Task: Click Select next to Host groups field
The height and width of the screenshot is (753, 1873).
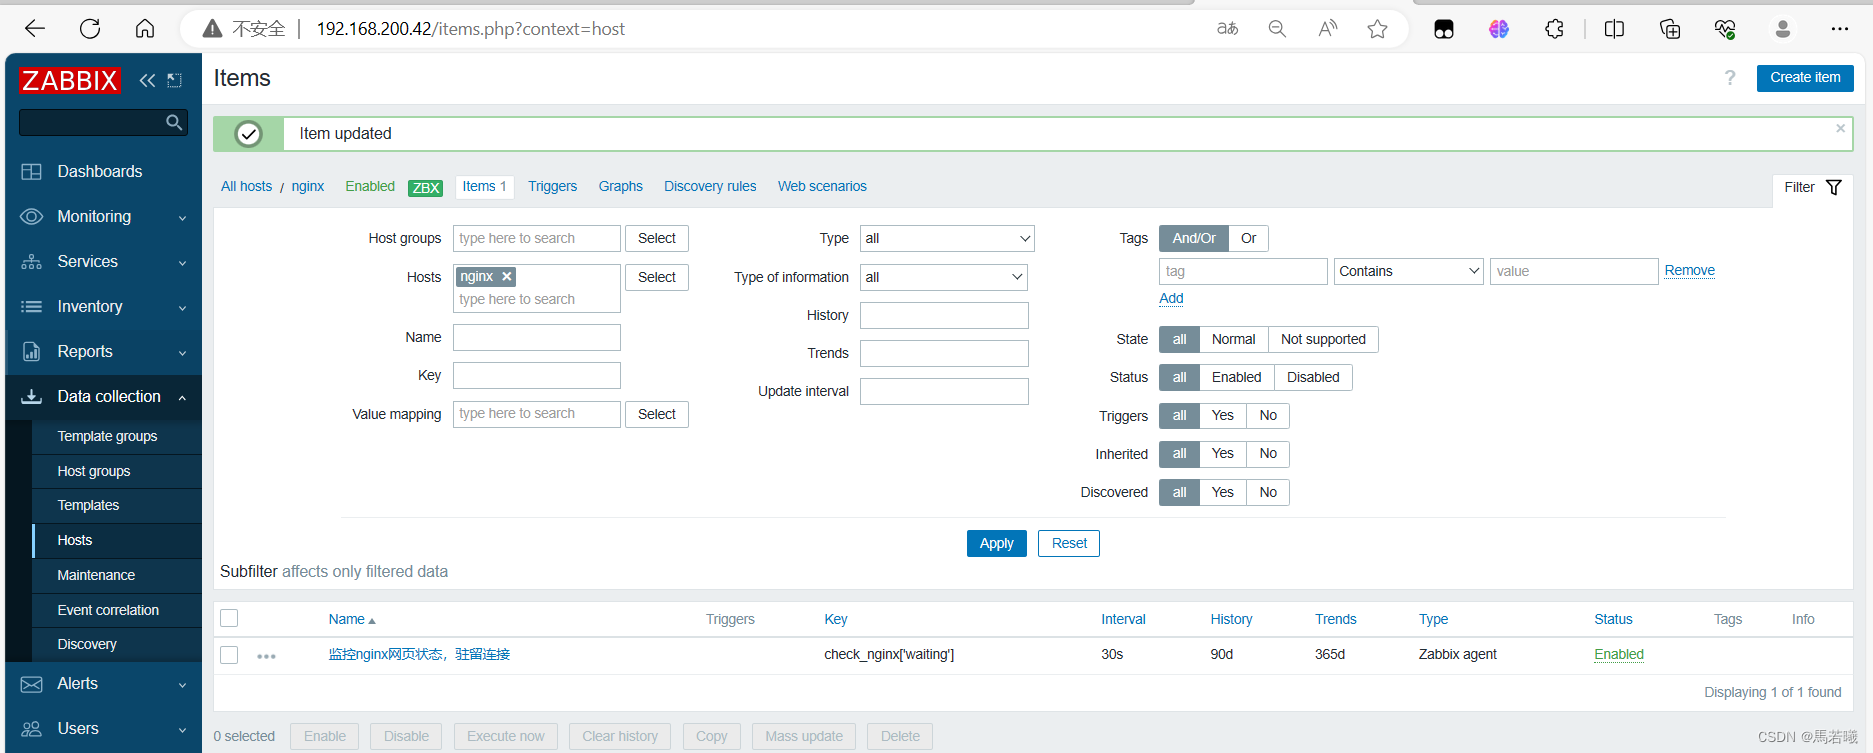Action: tap(657, 238)
